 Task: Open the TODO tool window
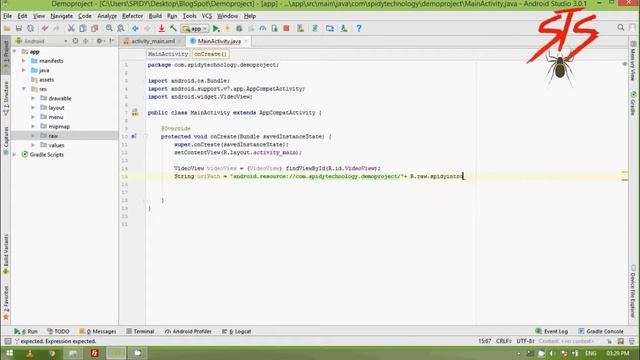(58, 331)
